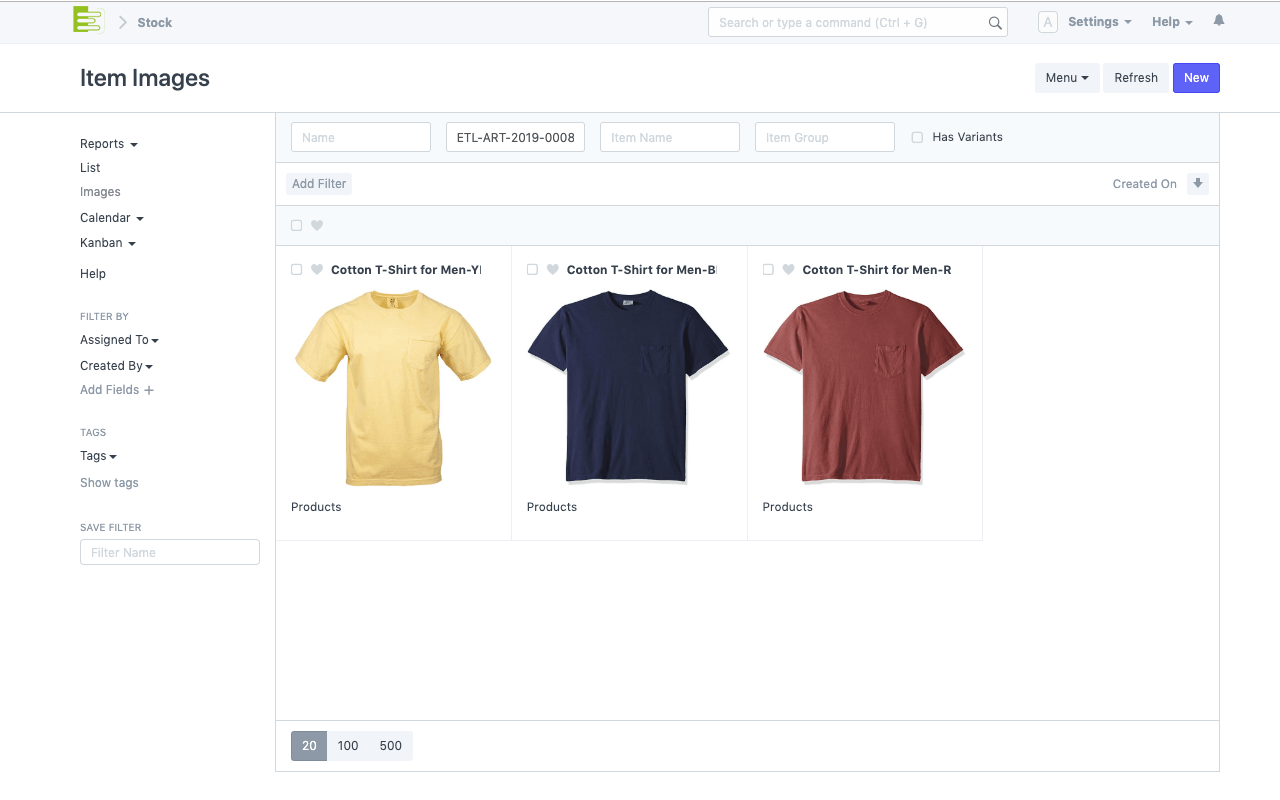Open the Settings menu in navbar
Image resolution: width=1280 pixels, height=800 pixels.
click(x=1098, y=22)
